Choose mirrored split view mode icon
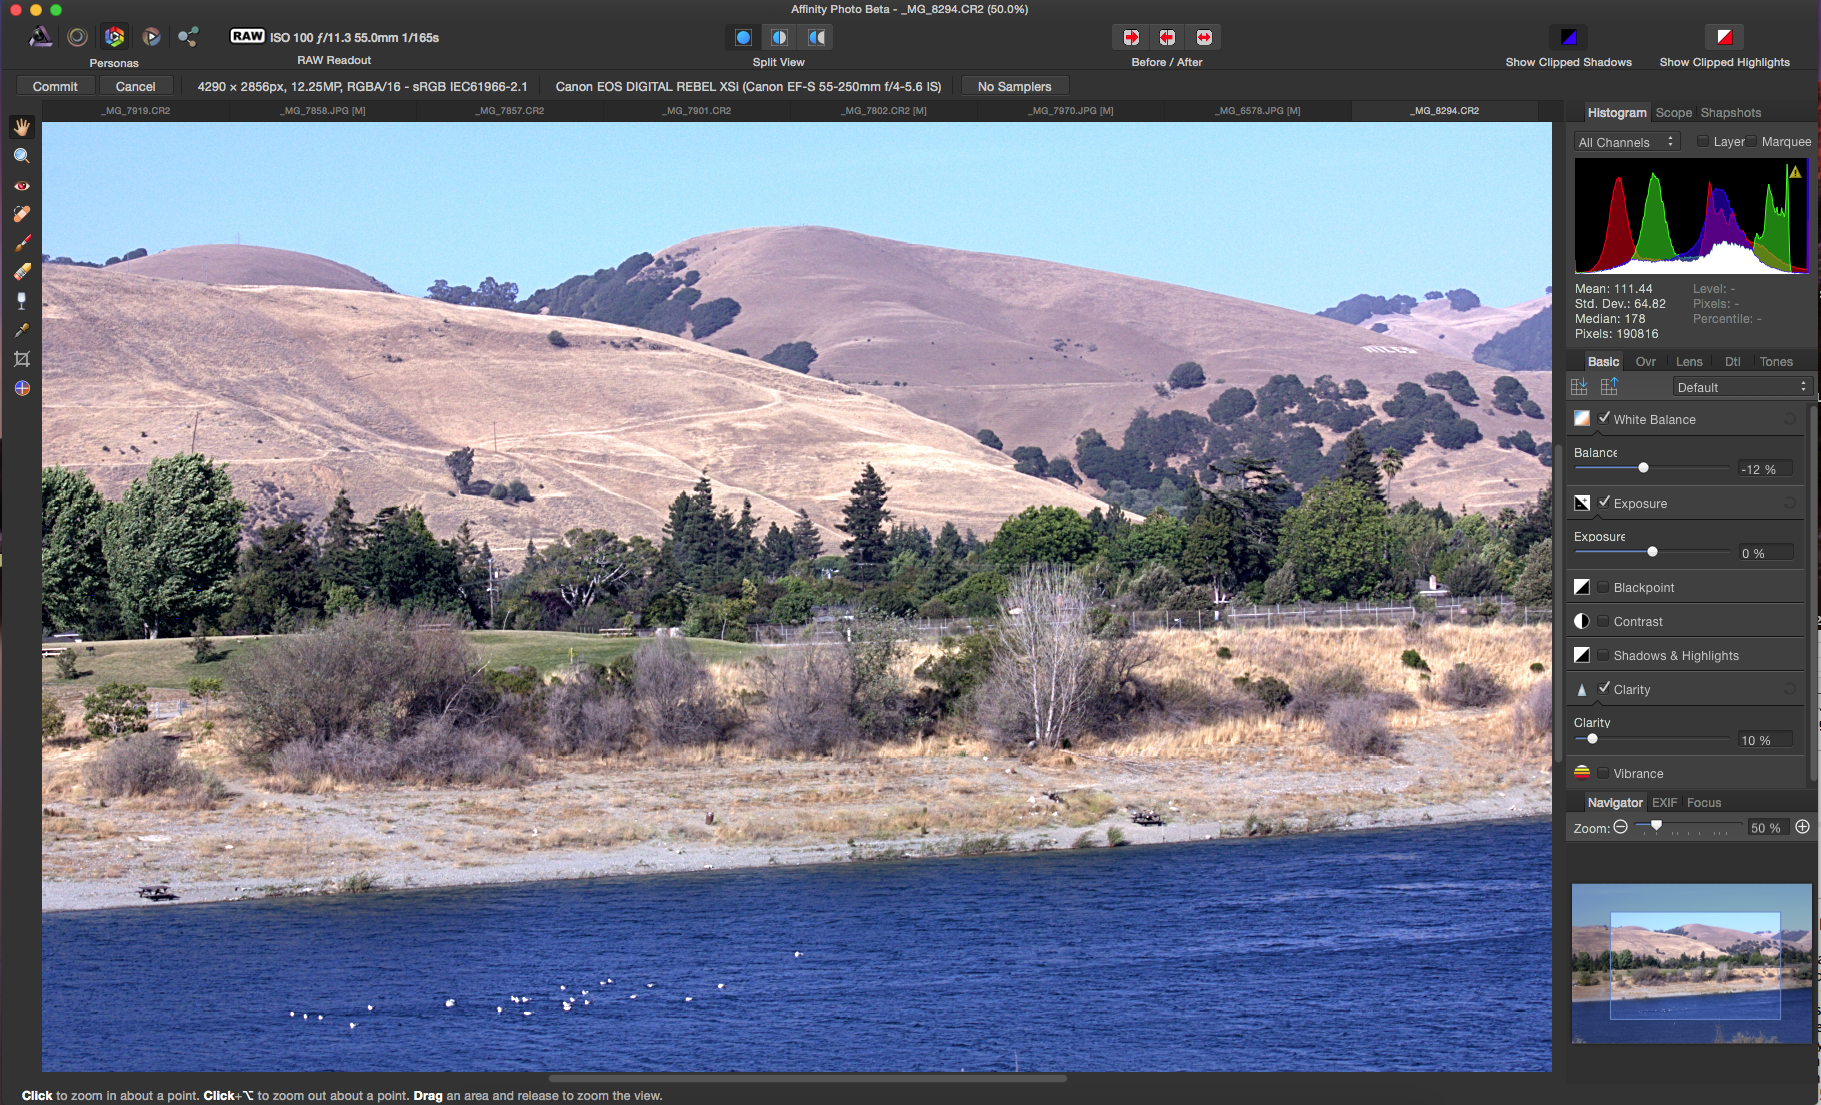This screenshot has width=1821, height=1105. tap(817, 37)
